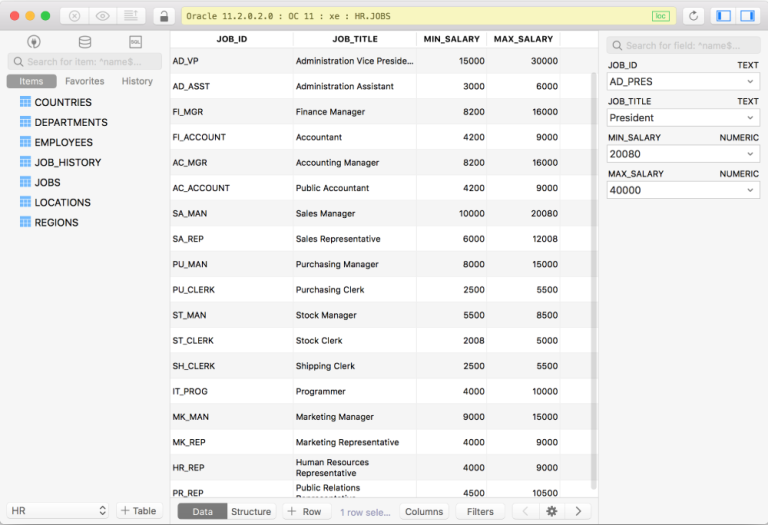Go to previous page arrow

click(525, 511)
